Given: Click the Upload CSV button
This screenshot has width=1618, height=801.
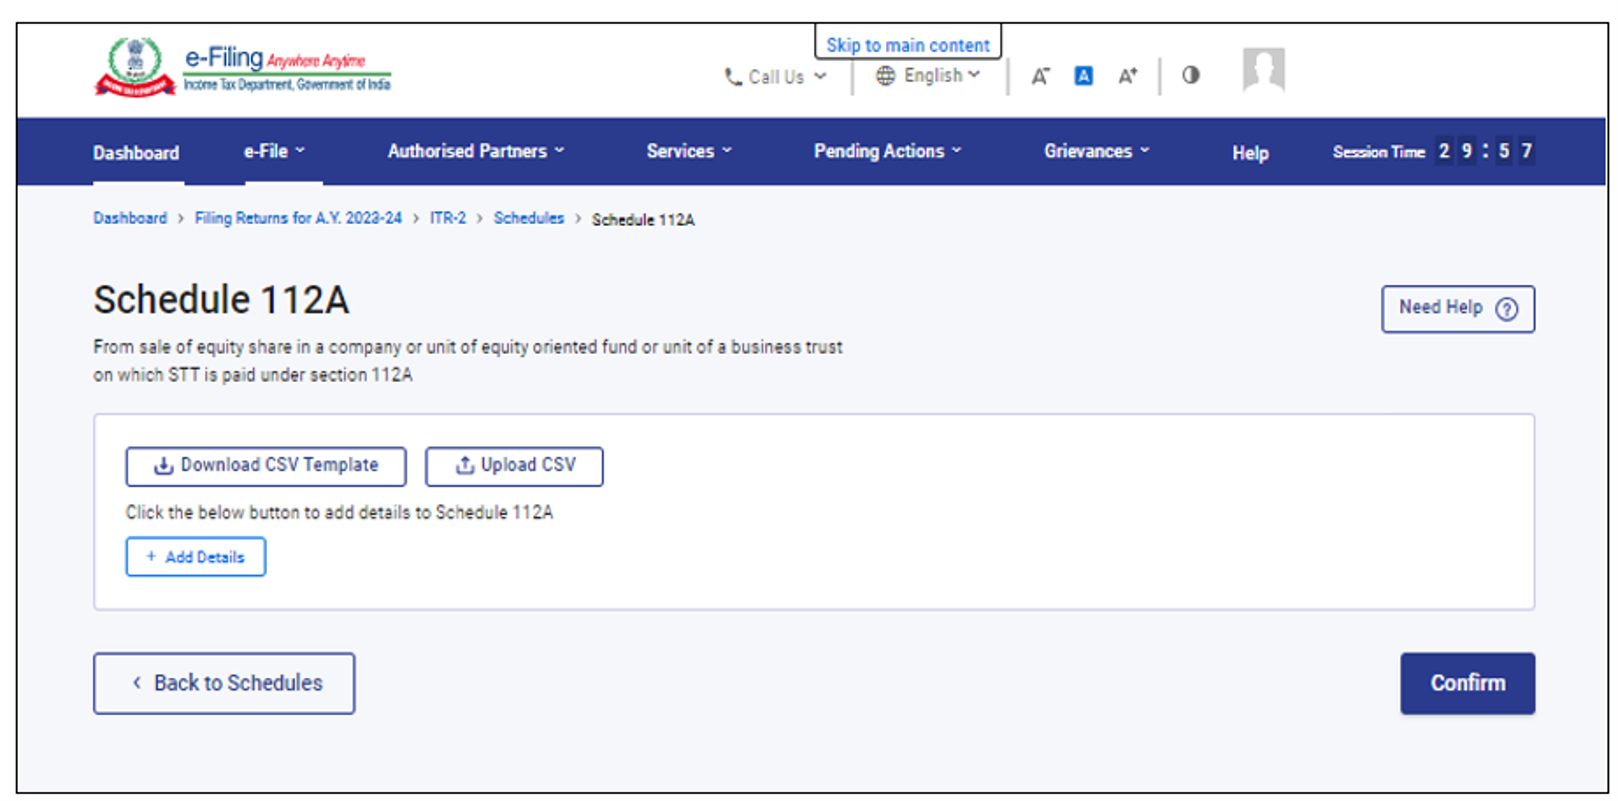Looking at the screenshot, I should pyautogui.click(x=514, y=466).
